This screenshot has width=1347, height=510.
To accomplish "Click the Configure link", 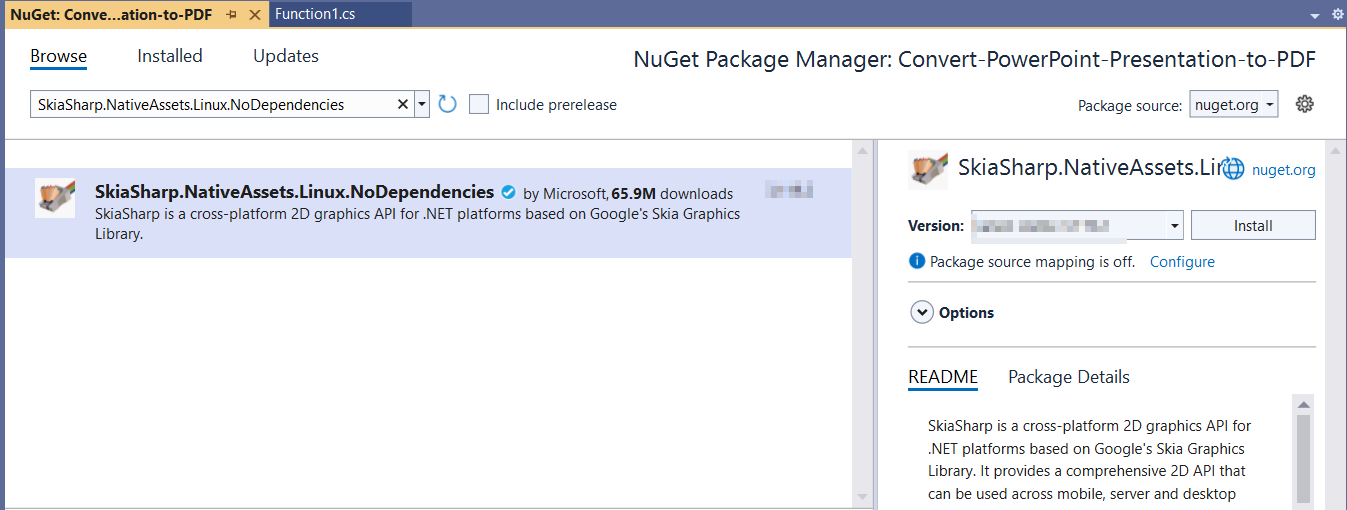I will [x=1182, y=262].
